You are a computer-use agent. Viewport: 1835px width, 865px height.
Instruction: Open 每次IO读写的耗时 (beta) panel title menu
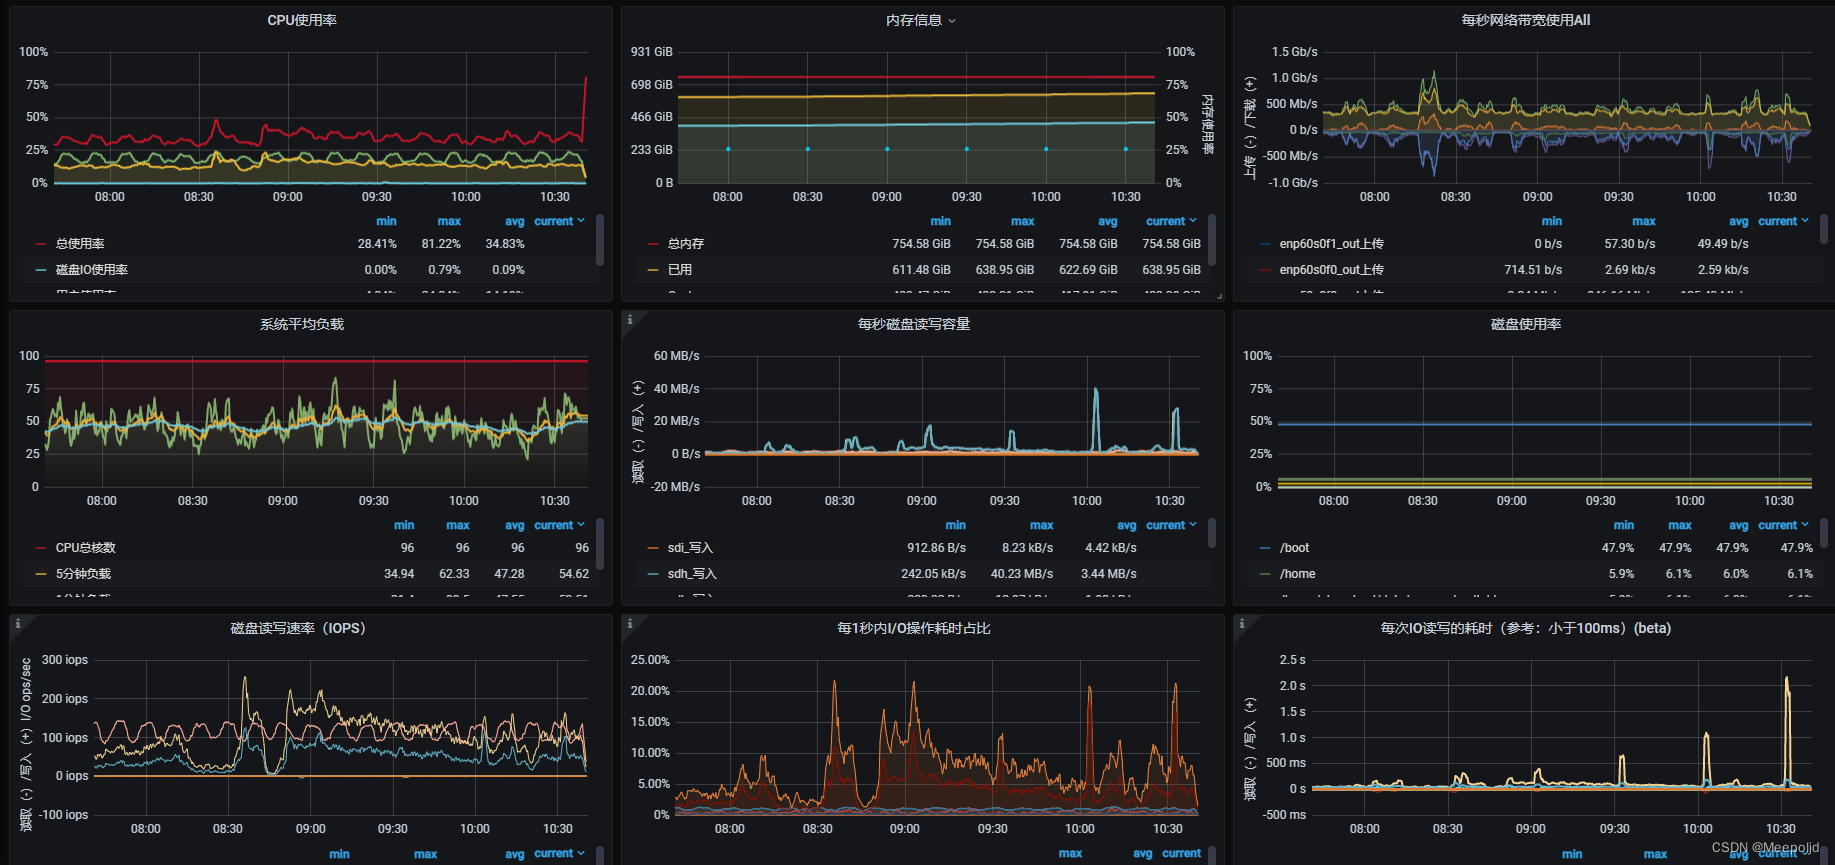pyautogui.click(x=1526, y=628)
